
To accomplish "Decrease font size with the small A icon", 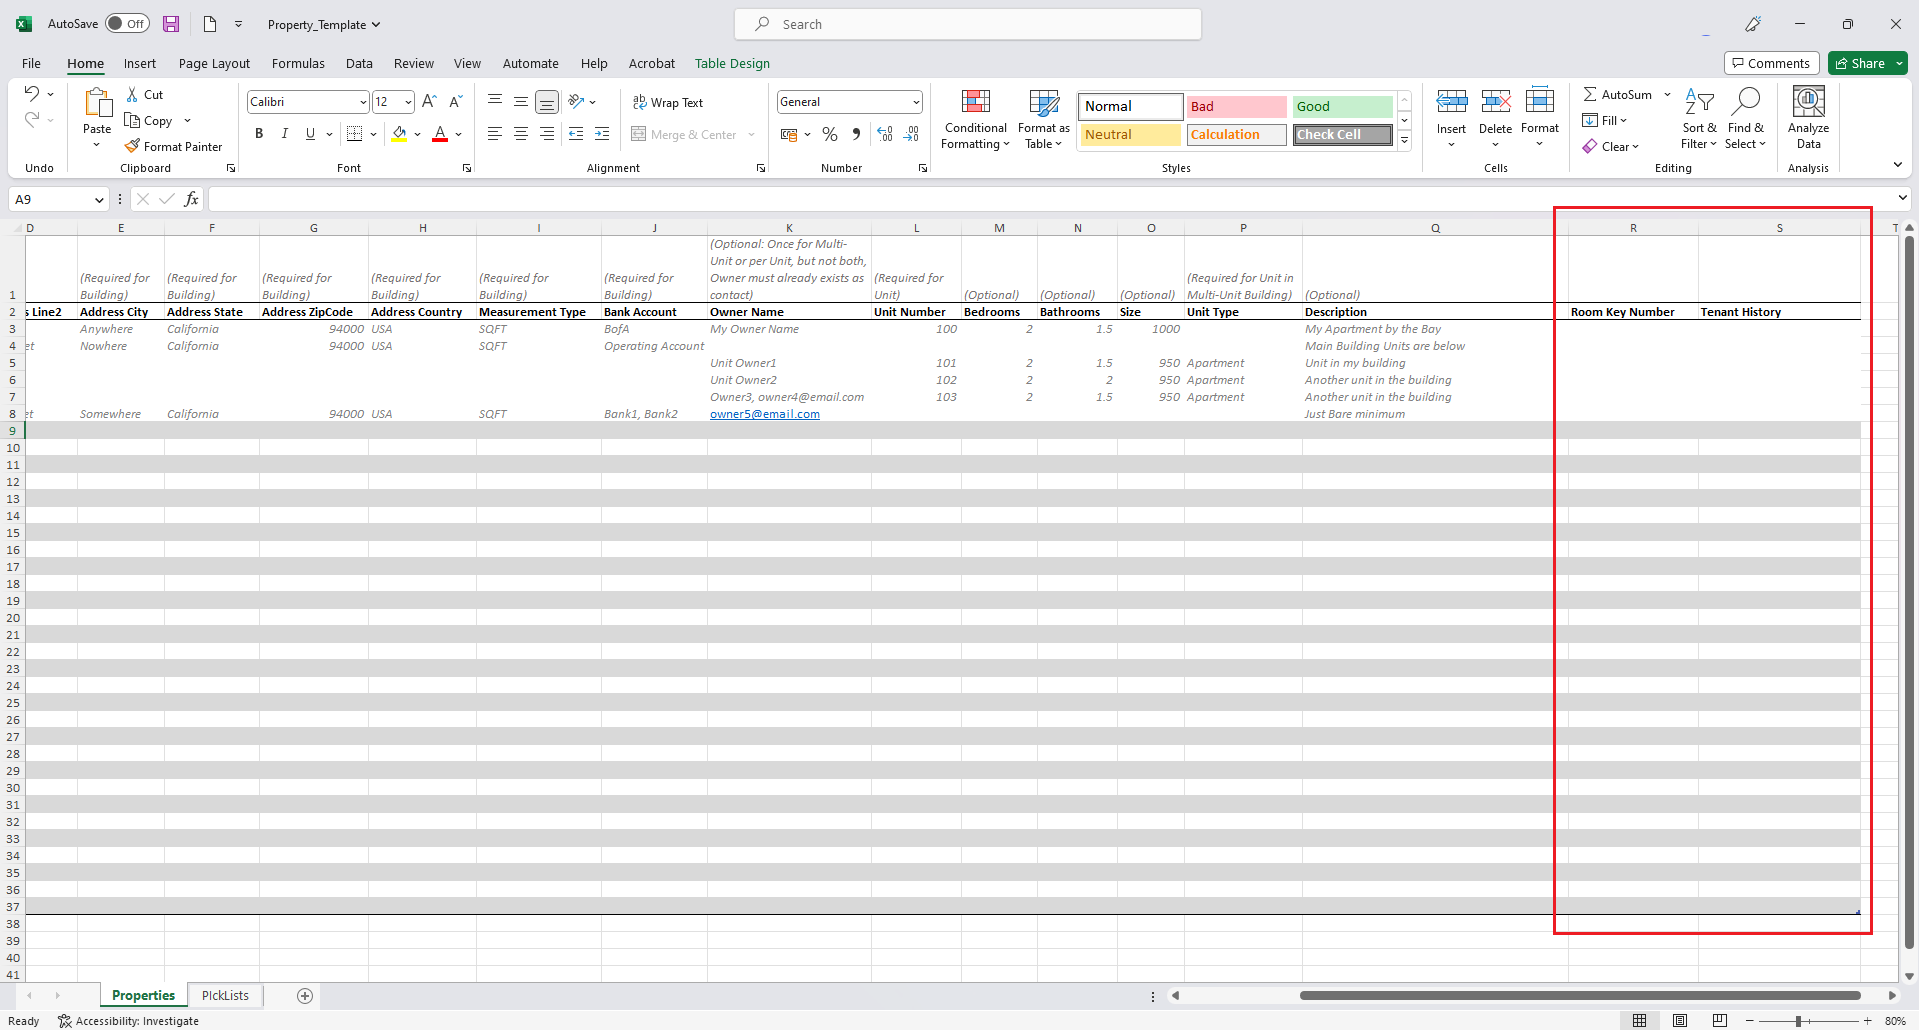I will [455, 101].
